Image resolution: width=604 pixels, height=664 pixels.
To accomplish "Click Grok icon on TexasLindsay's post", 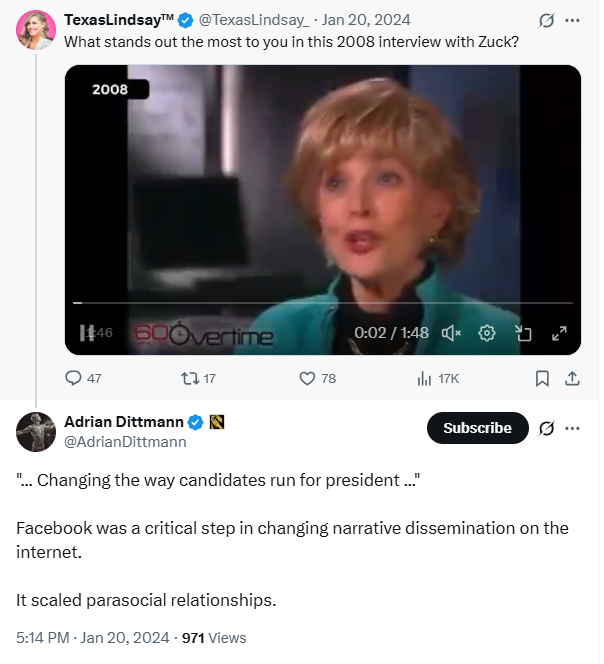I will pos(546,20).
